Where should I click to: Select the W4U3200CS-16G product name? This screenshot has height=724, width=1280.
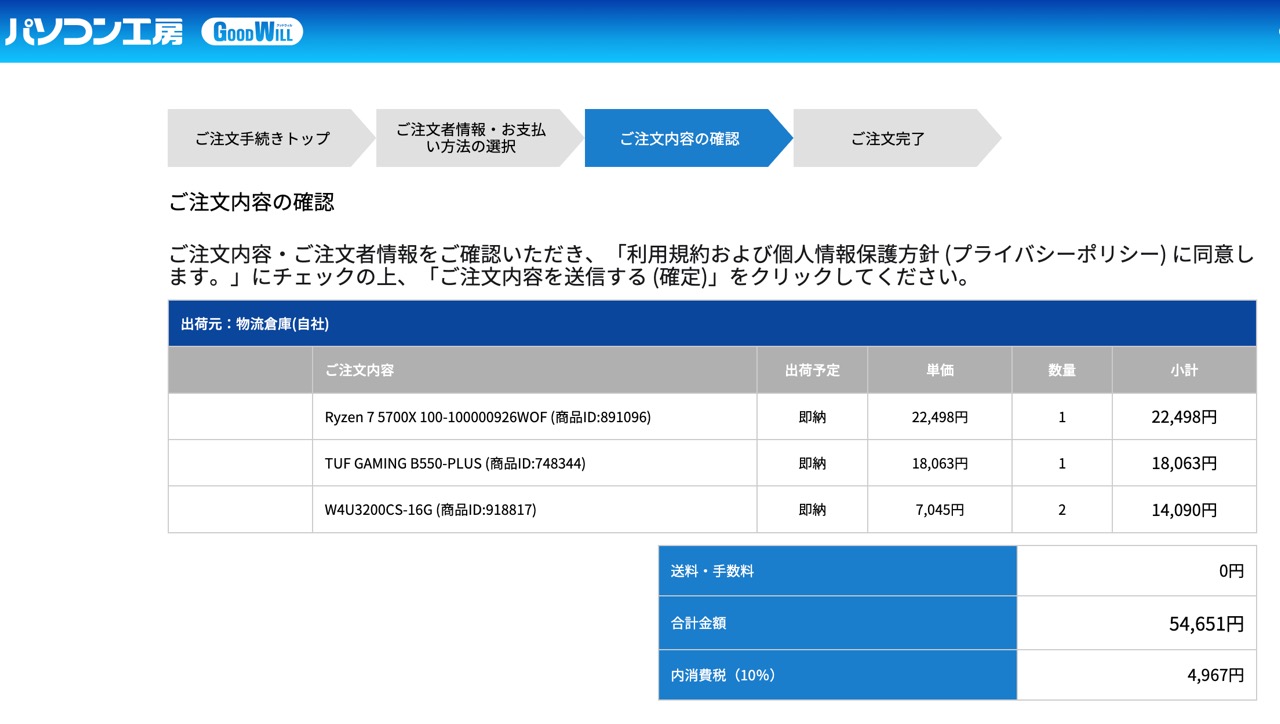430,510
